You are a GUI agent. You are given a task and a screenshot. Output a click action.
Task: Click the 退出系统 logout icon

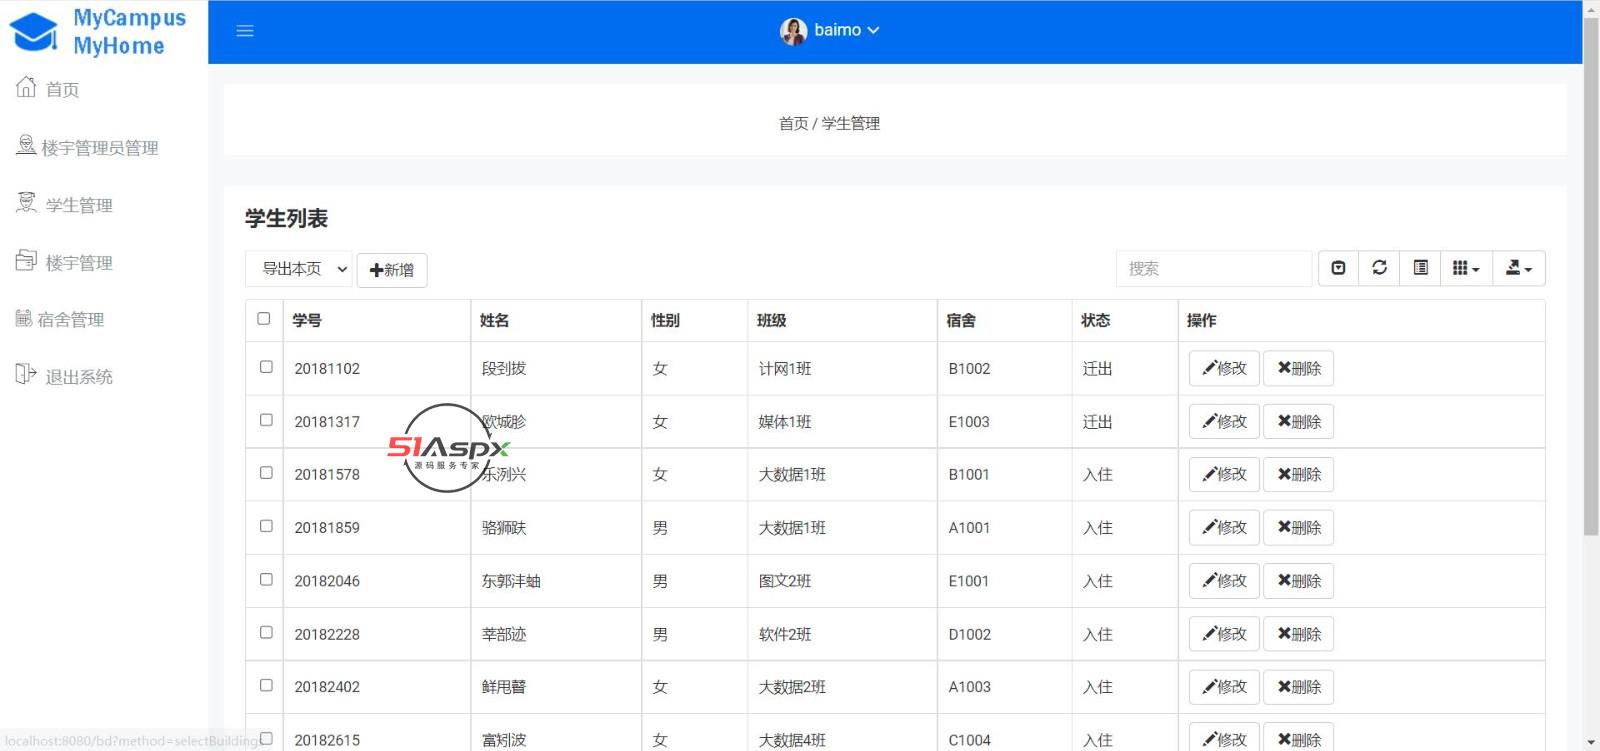26,375
